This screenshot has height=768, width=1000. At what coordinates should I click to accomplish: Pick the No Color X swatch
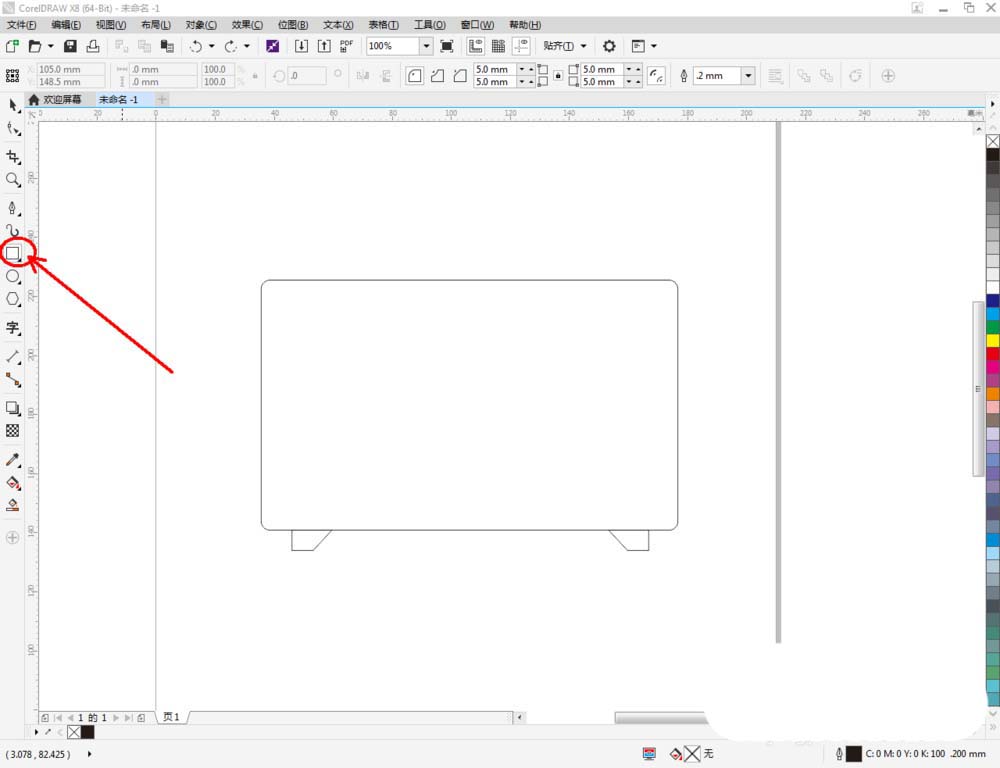[x=993, y=141]
